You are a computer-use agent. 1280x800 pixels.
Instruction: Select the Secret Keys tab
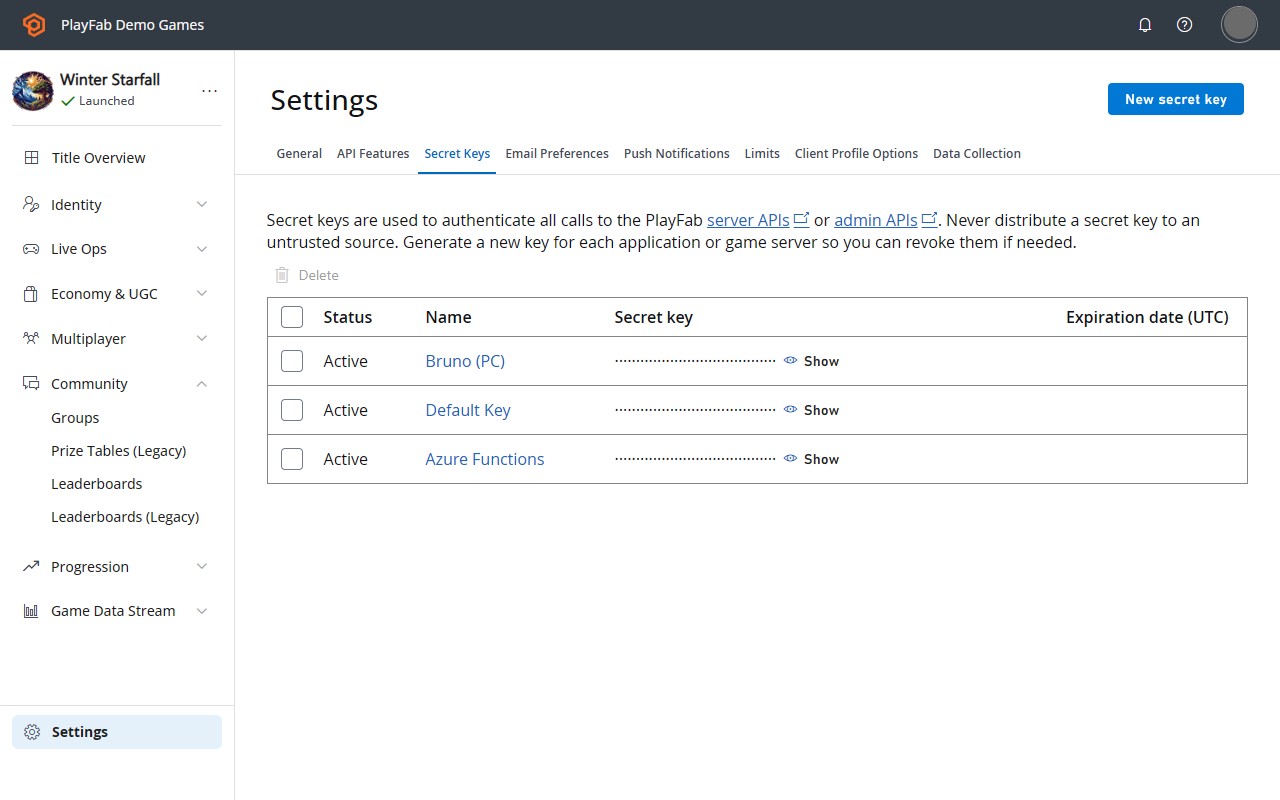coord(457,154)
